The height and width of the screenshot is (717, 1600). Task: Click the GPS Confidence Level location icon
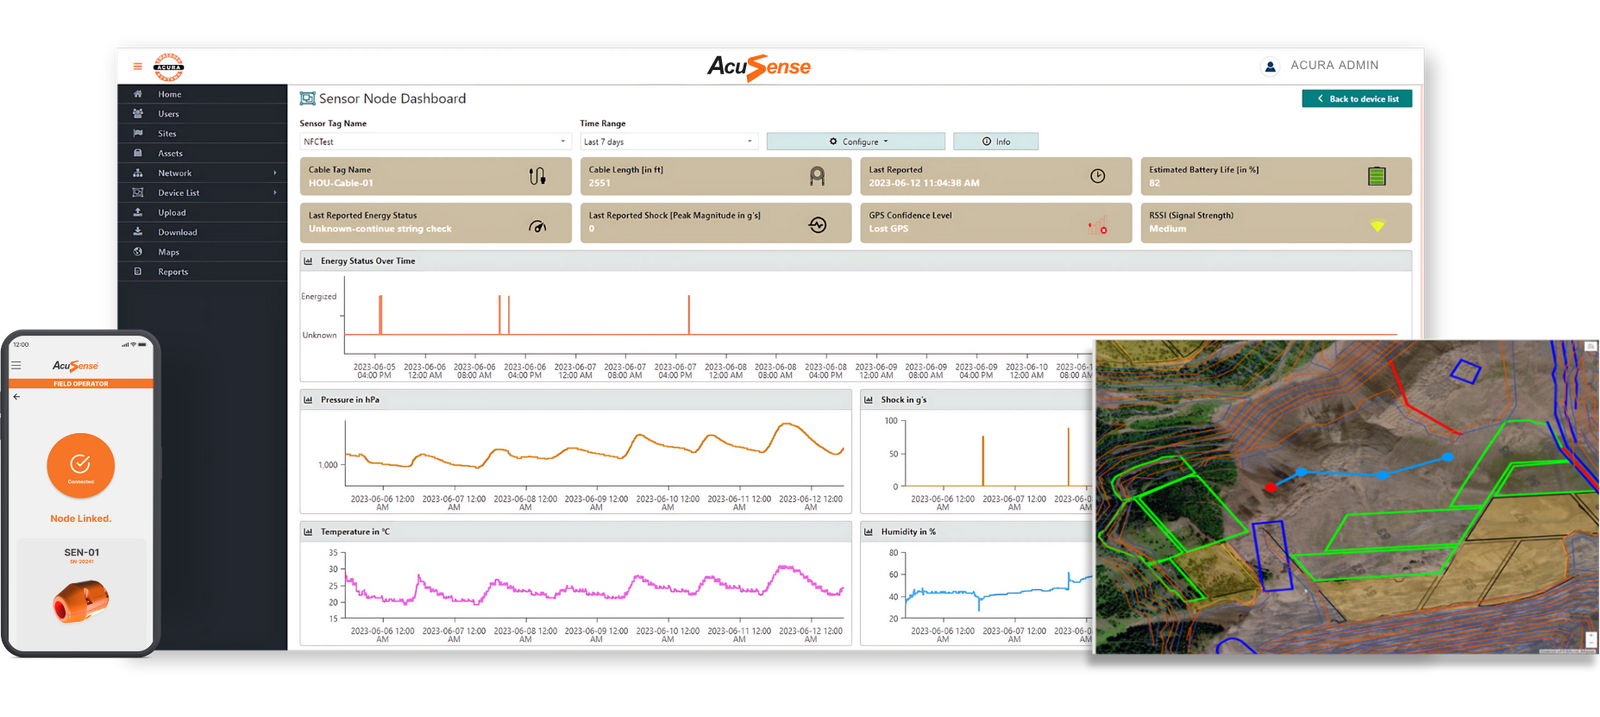click(1097, 225)
